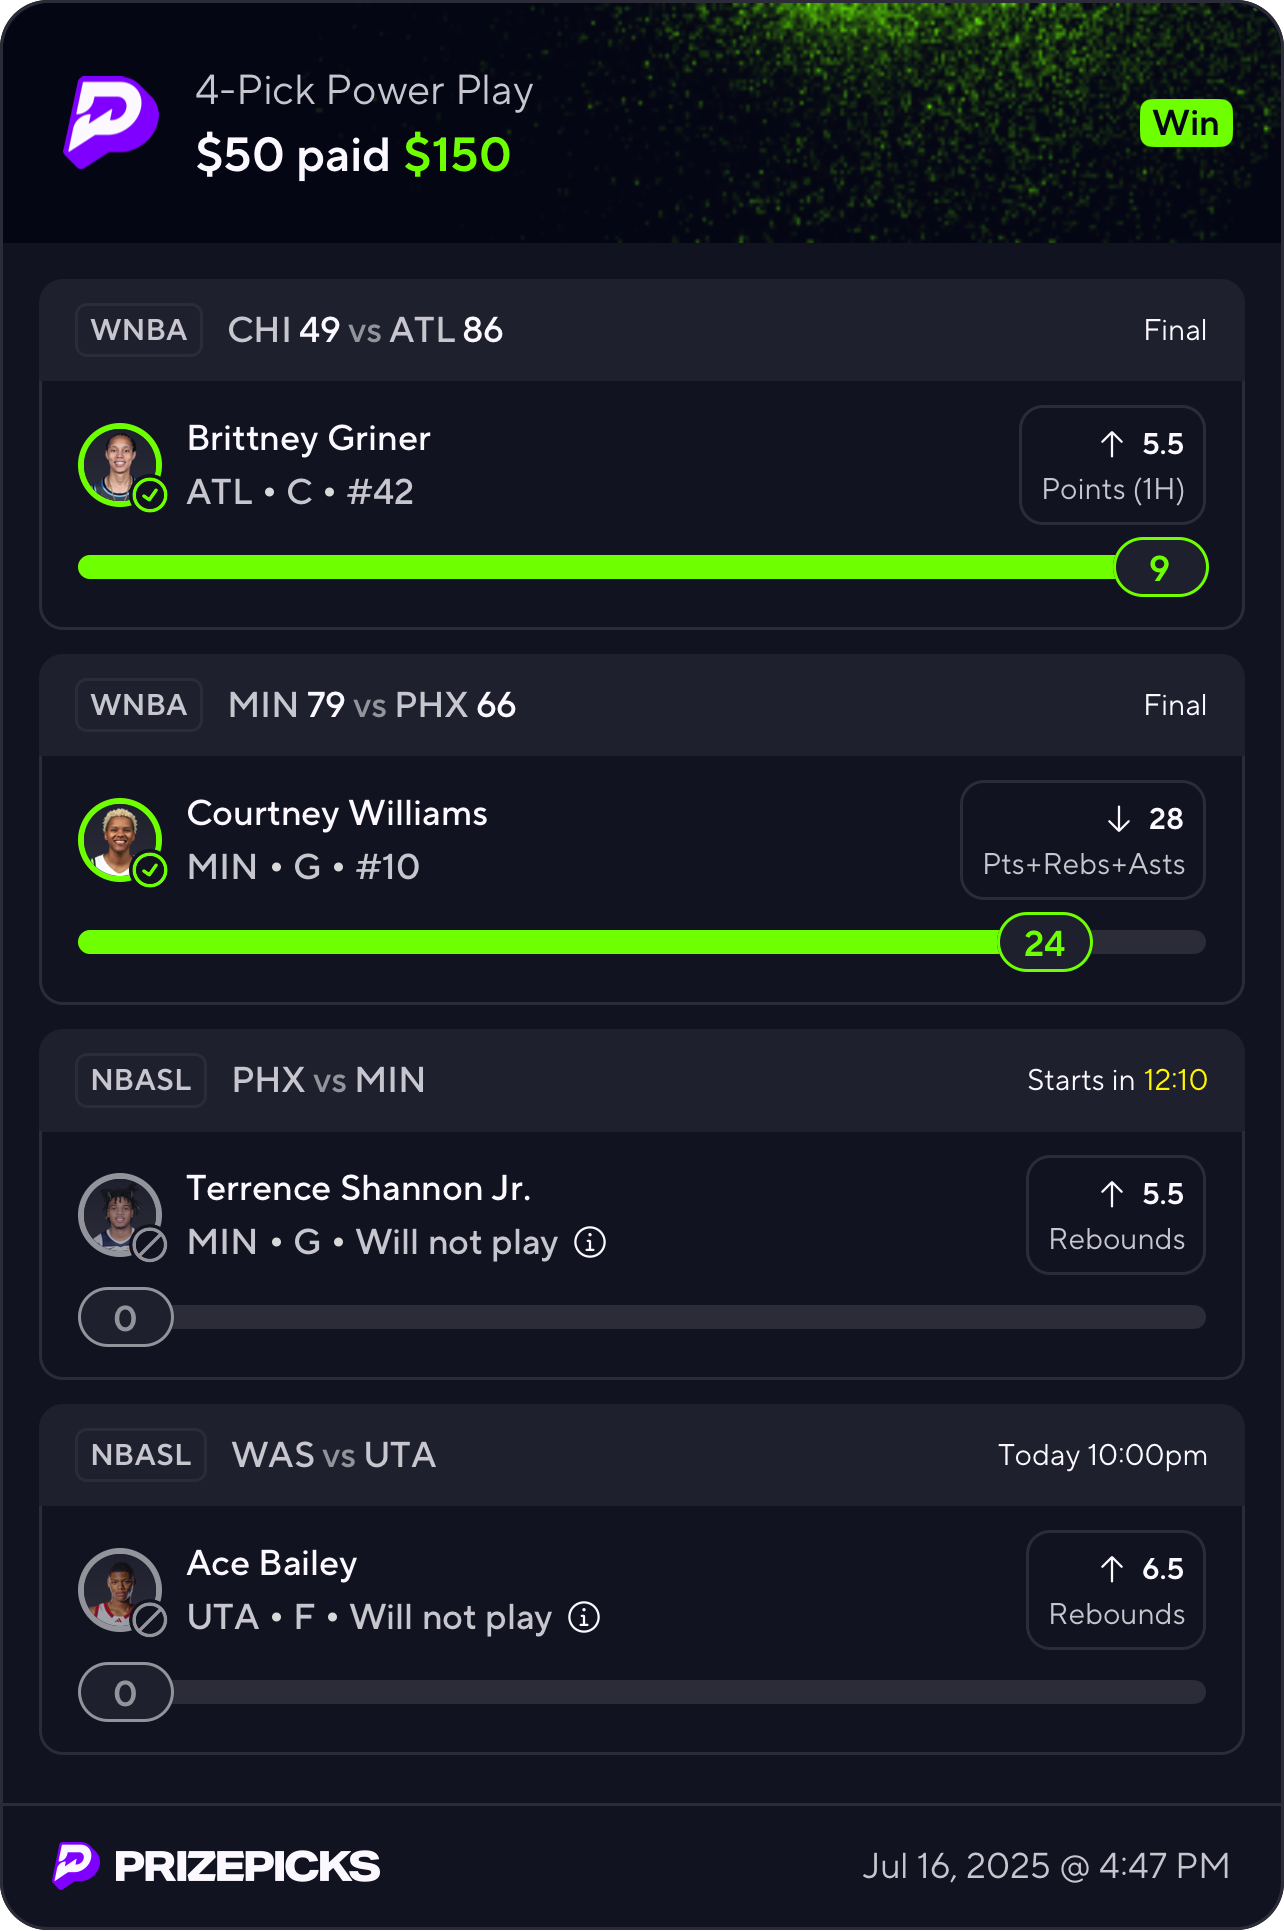Click Griner's progress bar value 9

click(1160, 568)
